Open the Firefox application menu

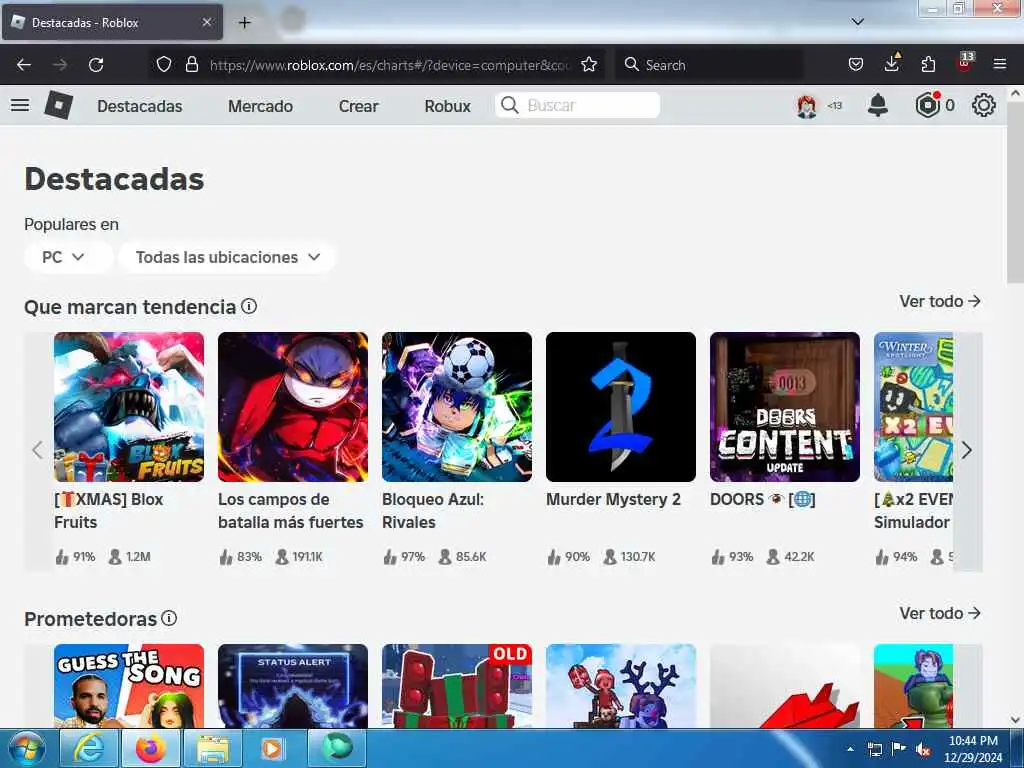(x=1000, y=65)
